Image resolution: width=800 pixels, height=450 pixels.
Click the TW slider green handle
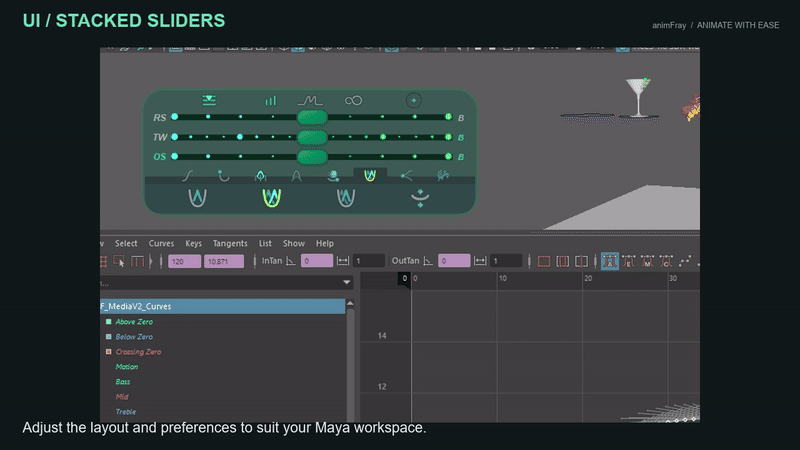click(312, 137)
